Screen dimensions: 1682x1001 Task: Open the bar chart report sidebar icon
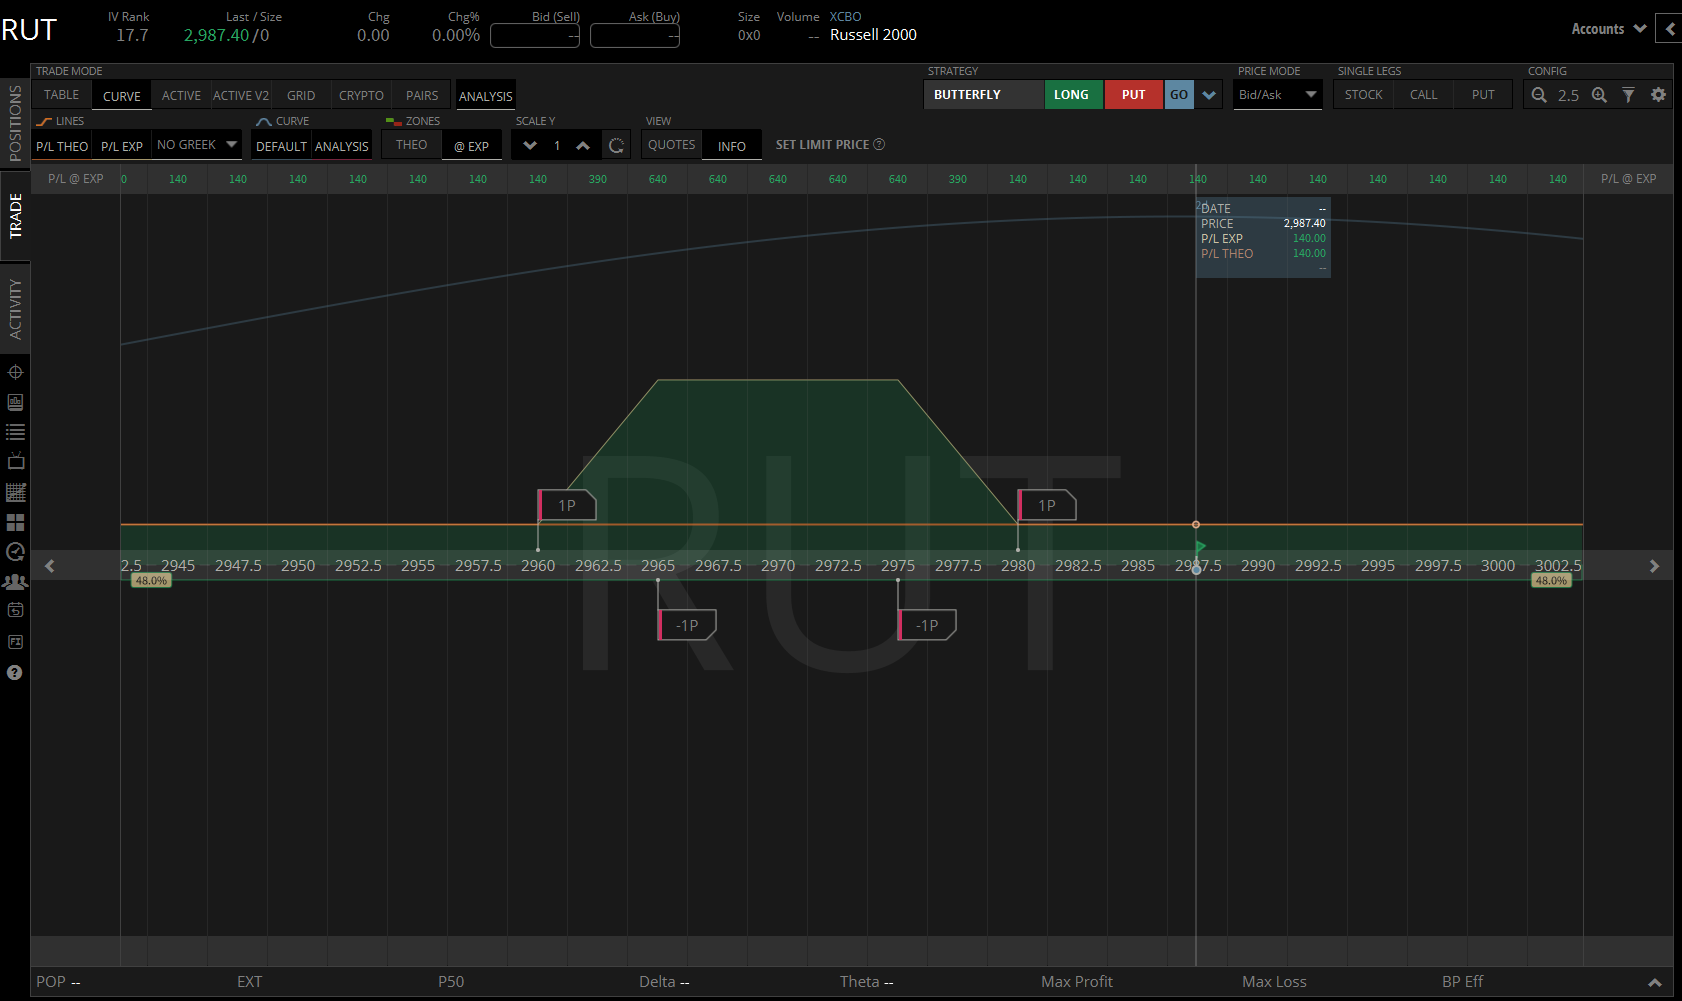[x=15, y=402]
